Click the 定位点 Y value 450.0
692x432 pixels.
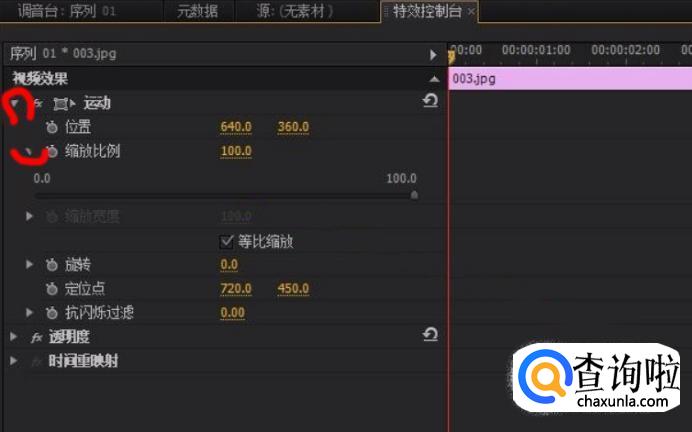293,289
